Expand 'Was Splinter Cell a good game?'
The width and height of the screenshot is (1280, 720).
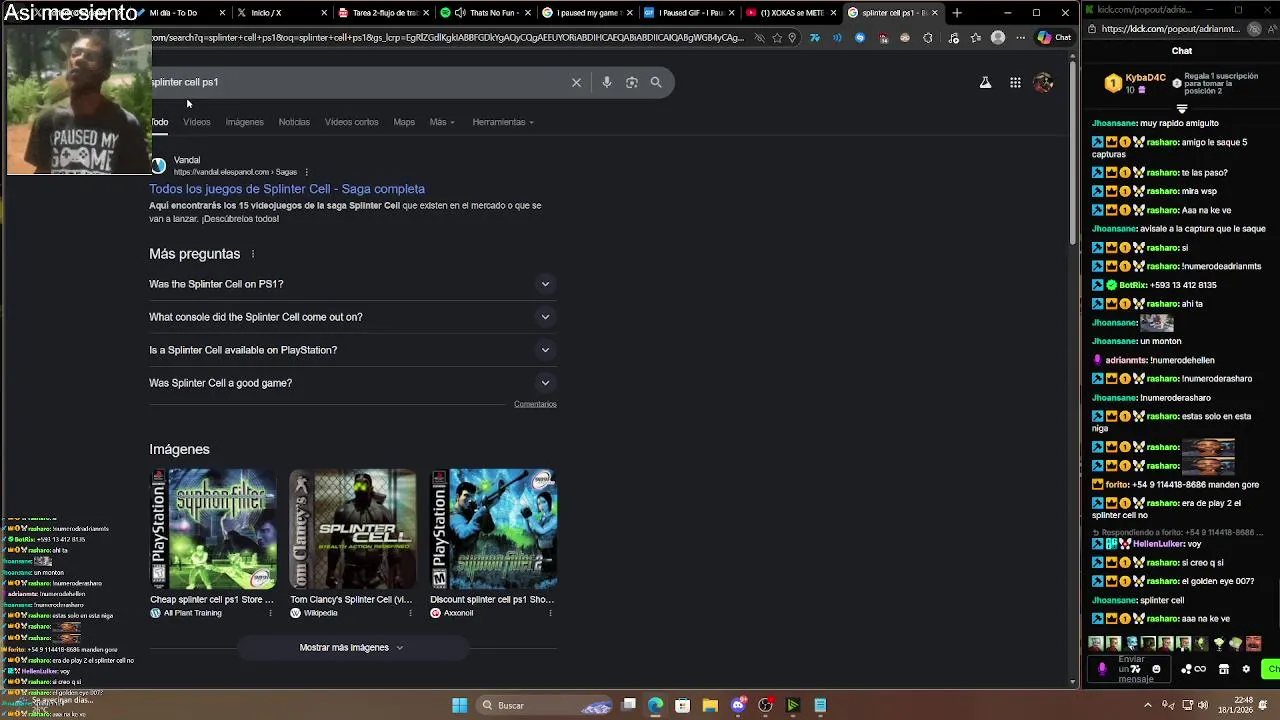click(351, 383)
